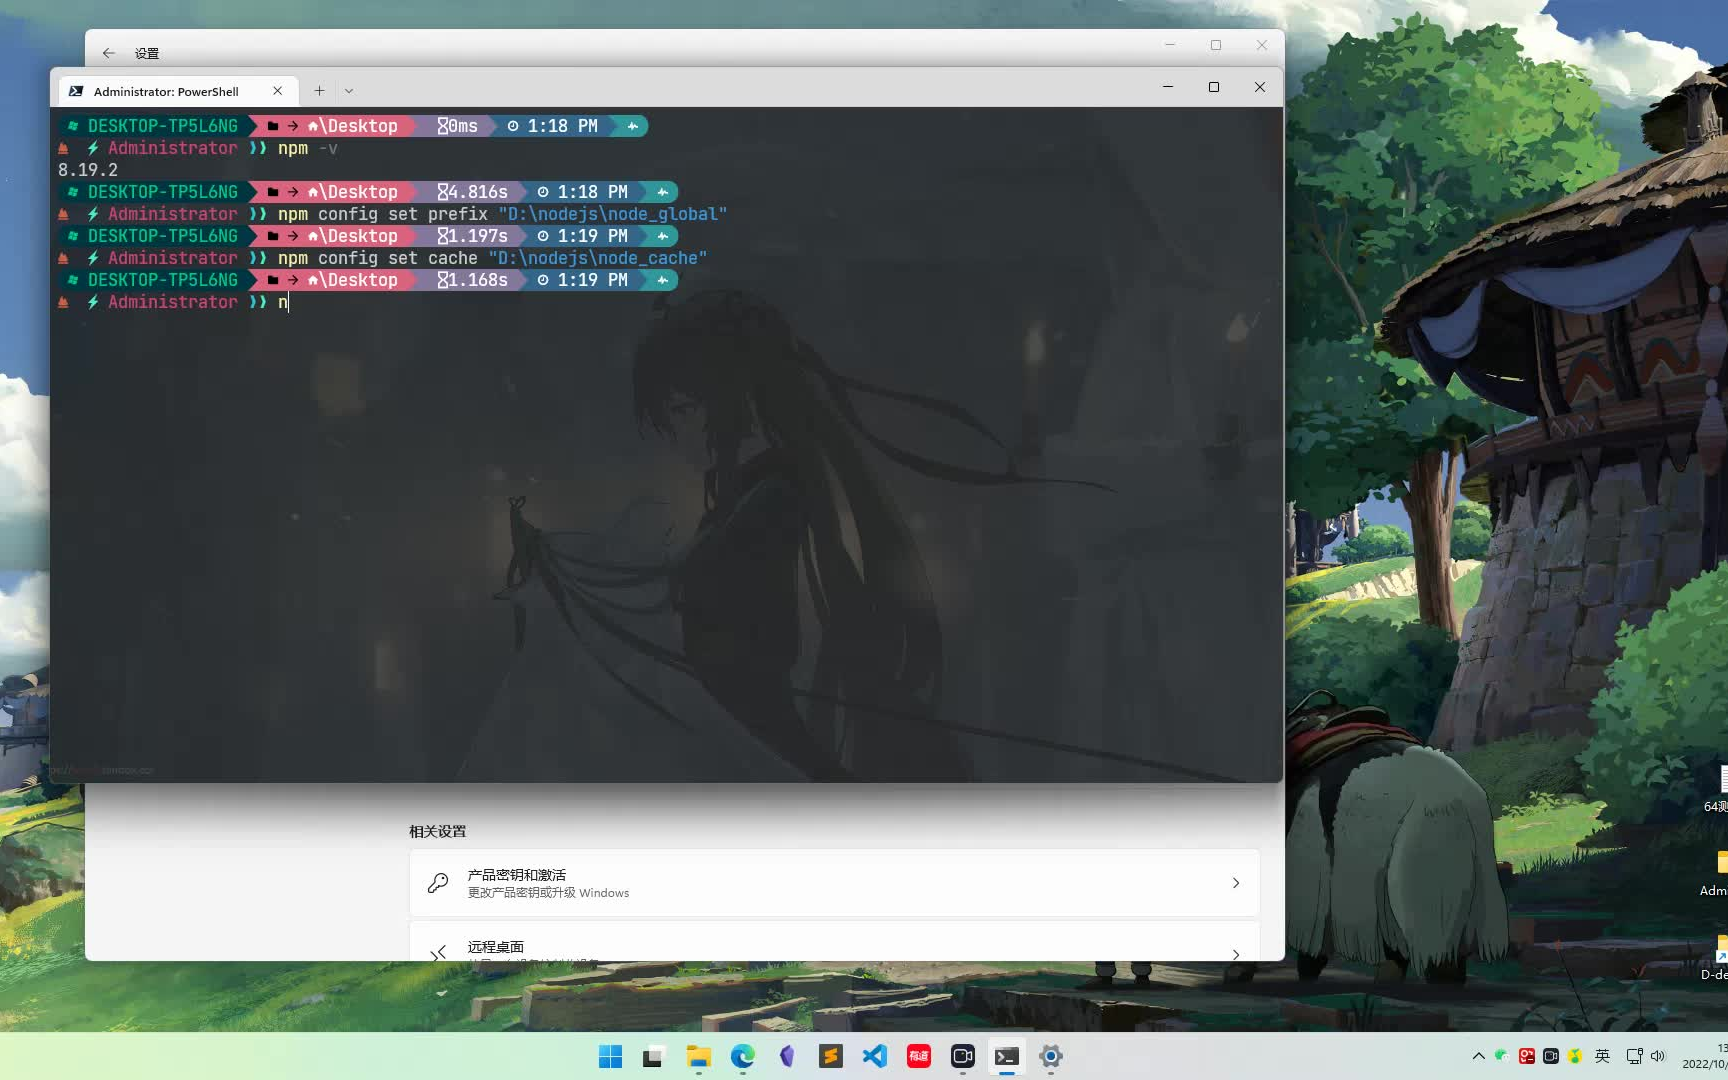This screenshot has width=1728, height=1080.
Task: Click the red tray icon in the system tray
Action: (1526, 1056)
